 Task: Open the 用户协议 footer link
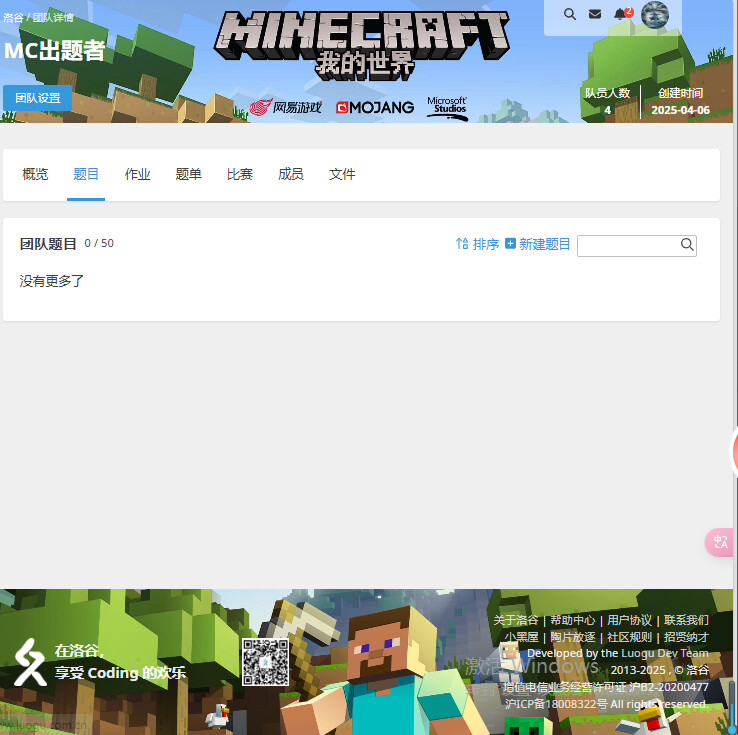point(629,620)
